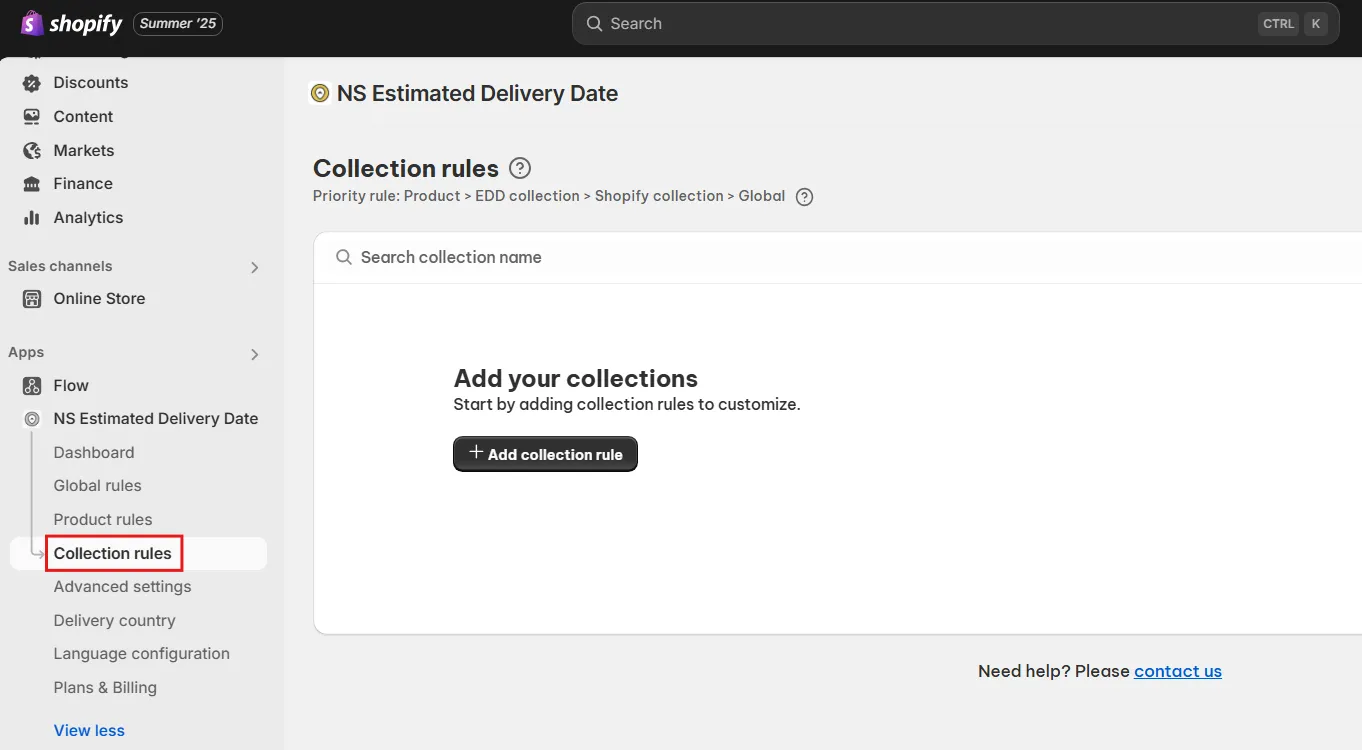Click the Add collection rule button
The height and width of the screenshot is (750, 1362).
tap(545, 454)
